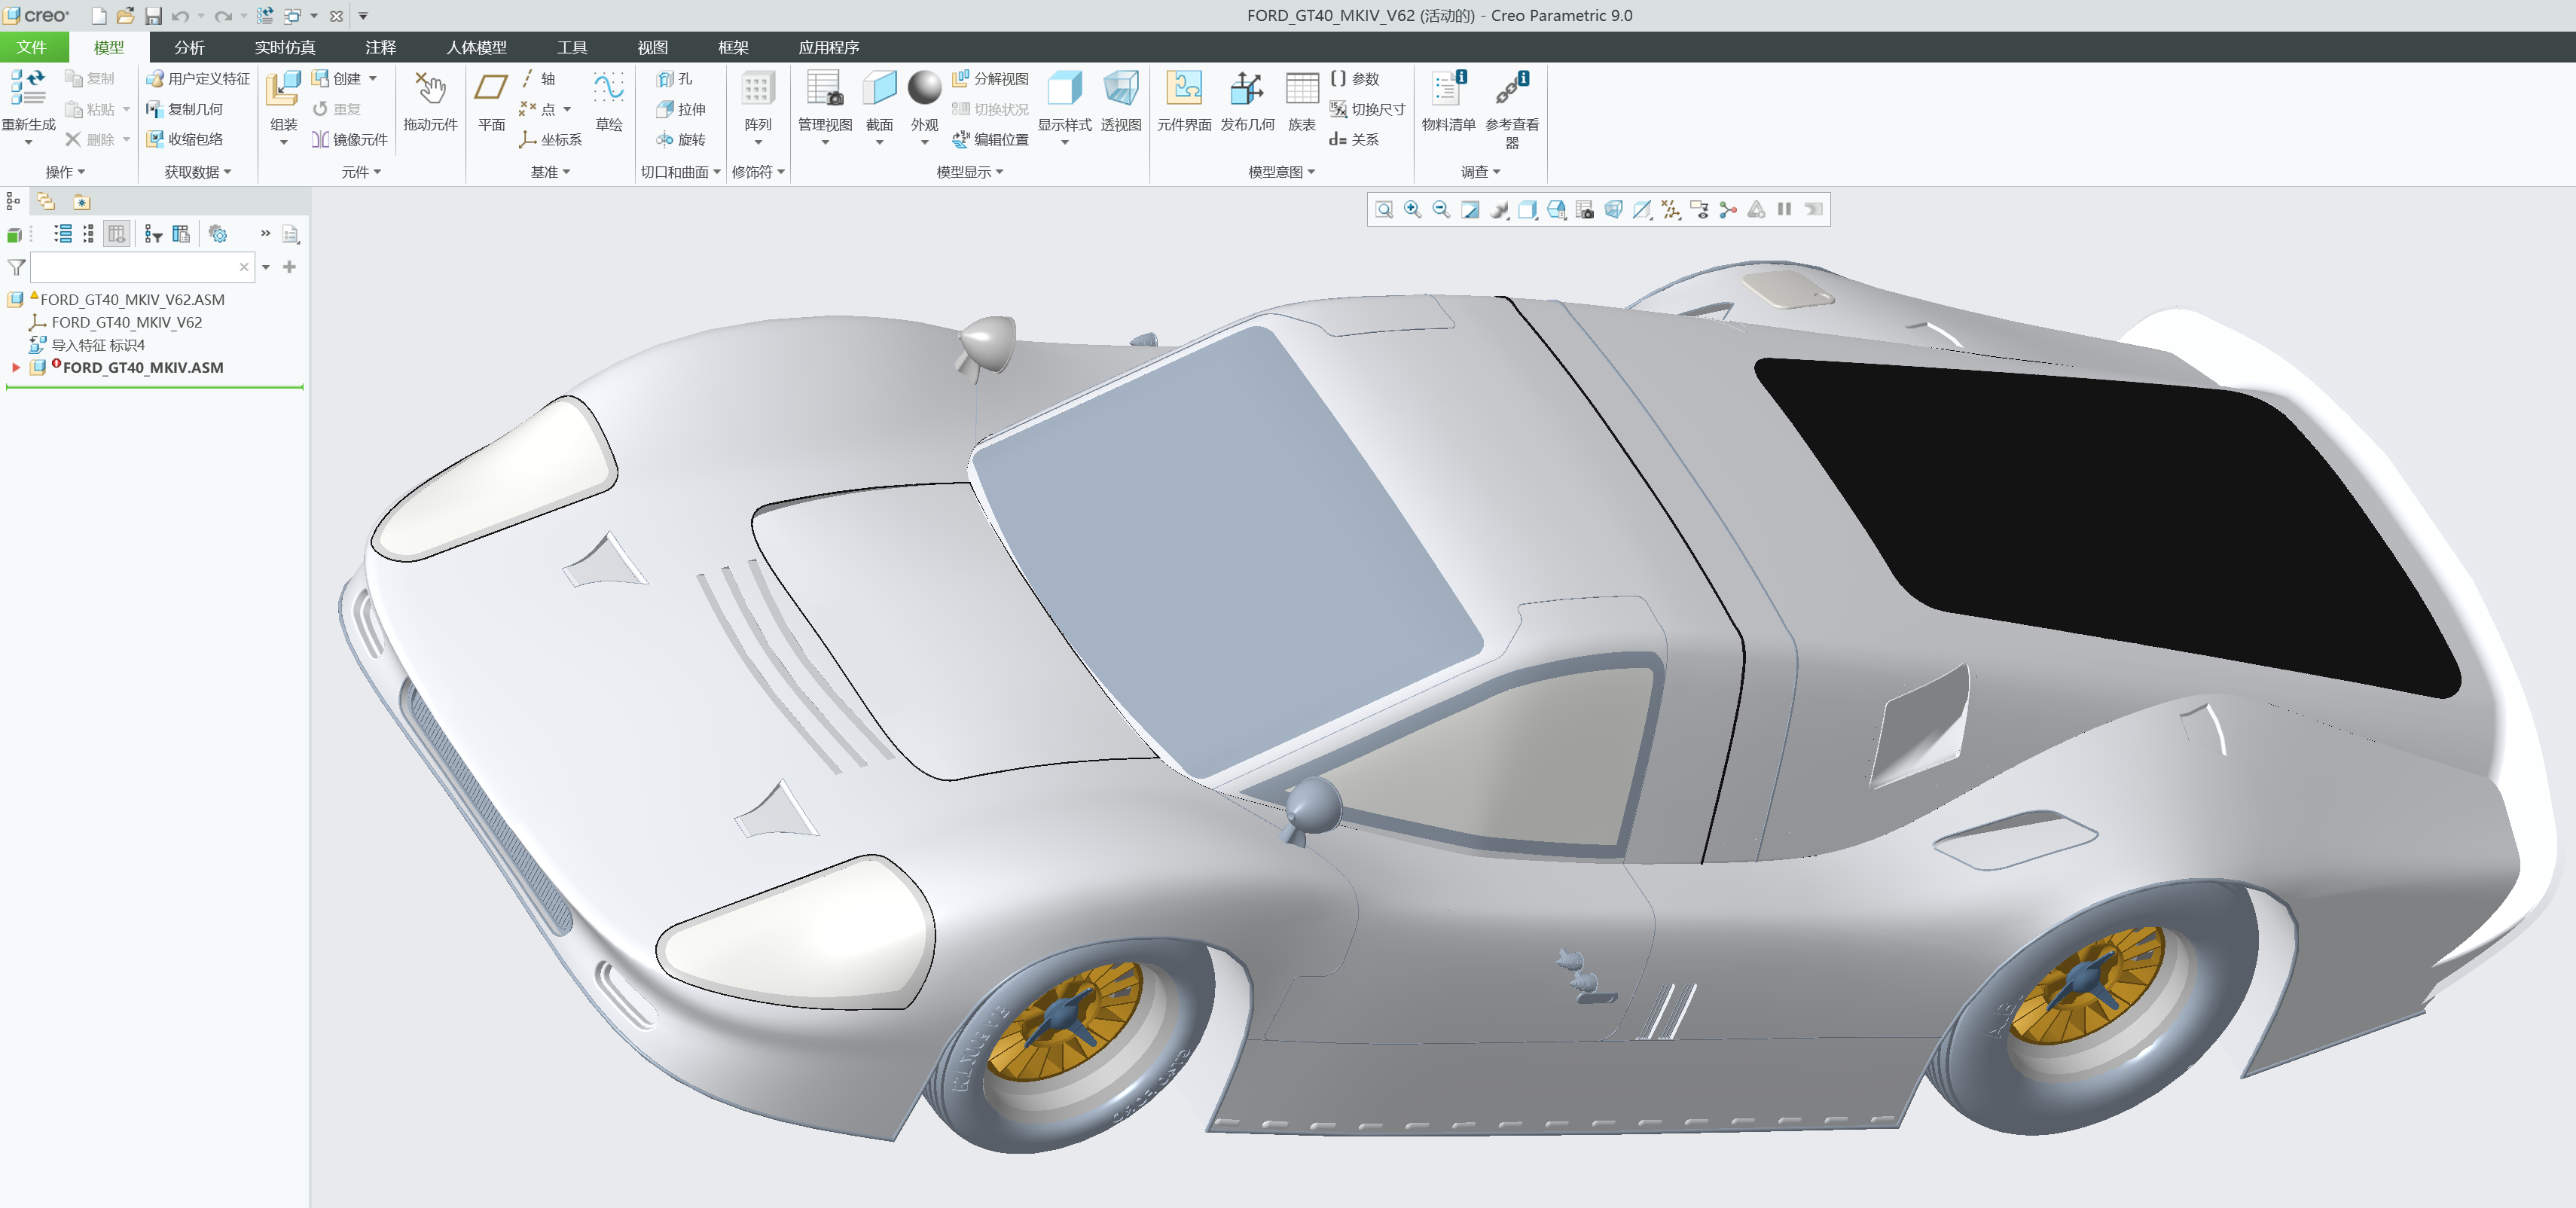Image resolution: width=2576 pixels, height=1208 pixels.
Task: Select FORD_GT40_MKIV_V62.ASM root tree item
Action: pos(132,299)
